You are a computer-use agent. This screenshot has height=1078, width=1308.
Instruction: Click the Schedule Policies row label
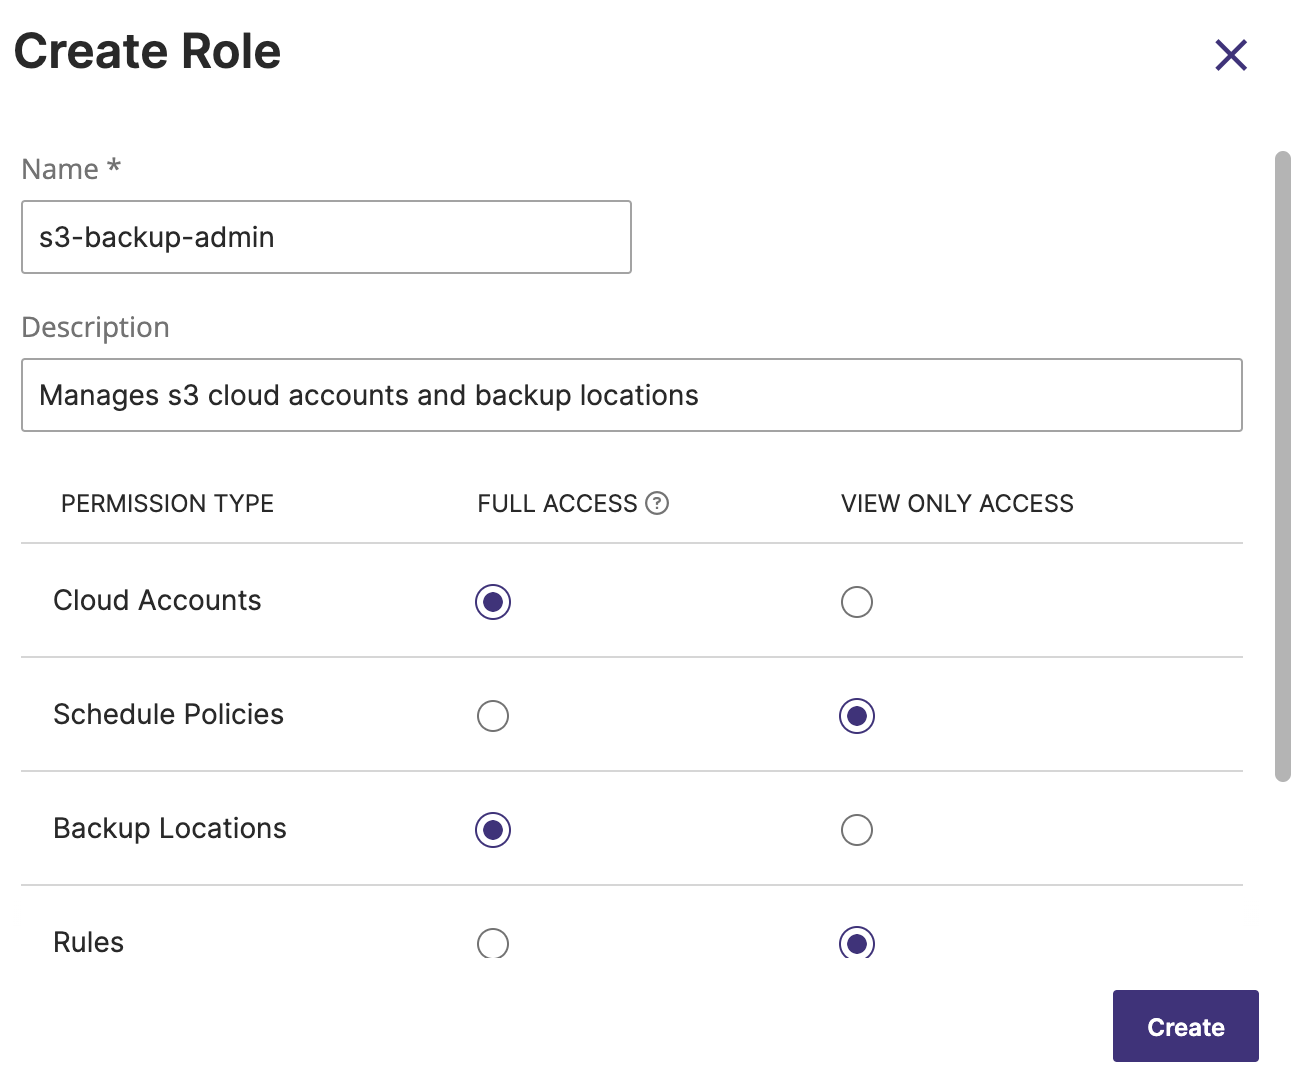tap(168, 714)
